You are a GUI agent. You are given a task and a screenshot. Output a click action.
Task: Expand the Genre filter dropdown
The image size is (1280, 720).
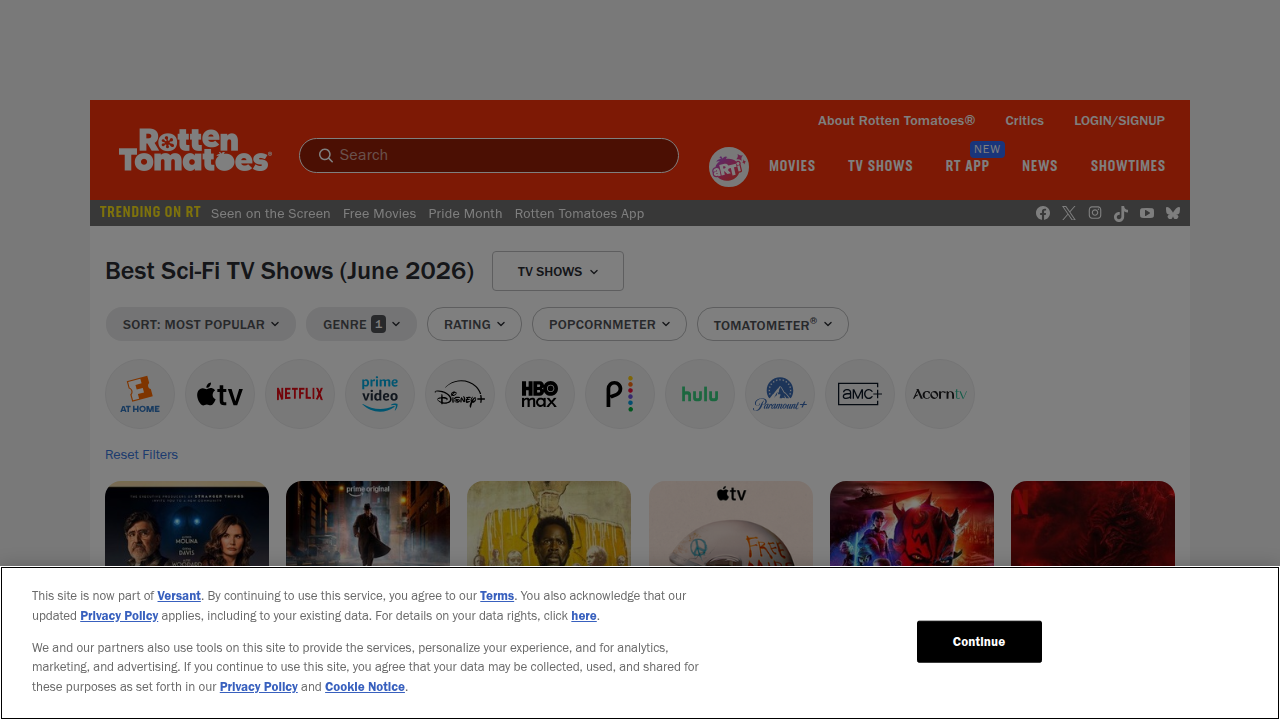point(361,324)
